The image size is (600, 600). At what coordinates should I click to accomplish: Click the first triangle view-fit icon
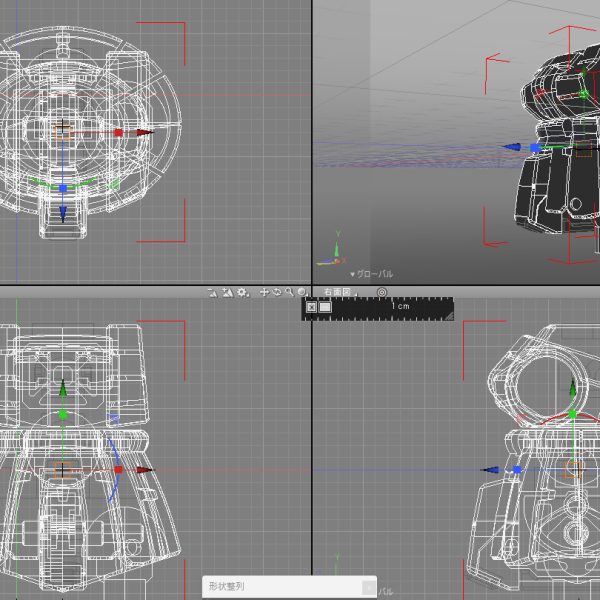pyautogui.click(x=213, y=293)
